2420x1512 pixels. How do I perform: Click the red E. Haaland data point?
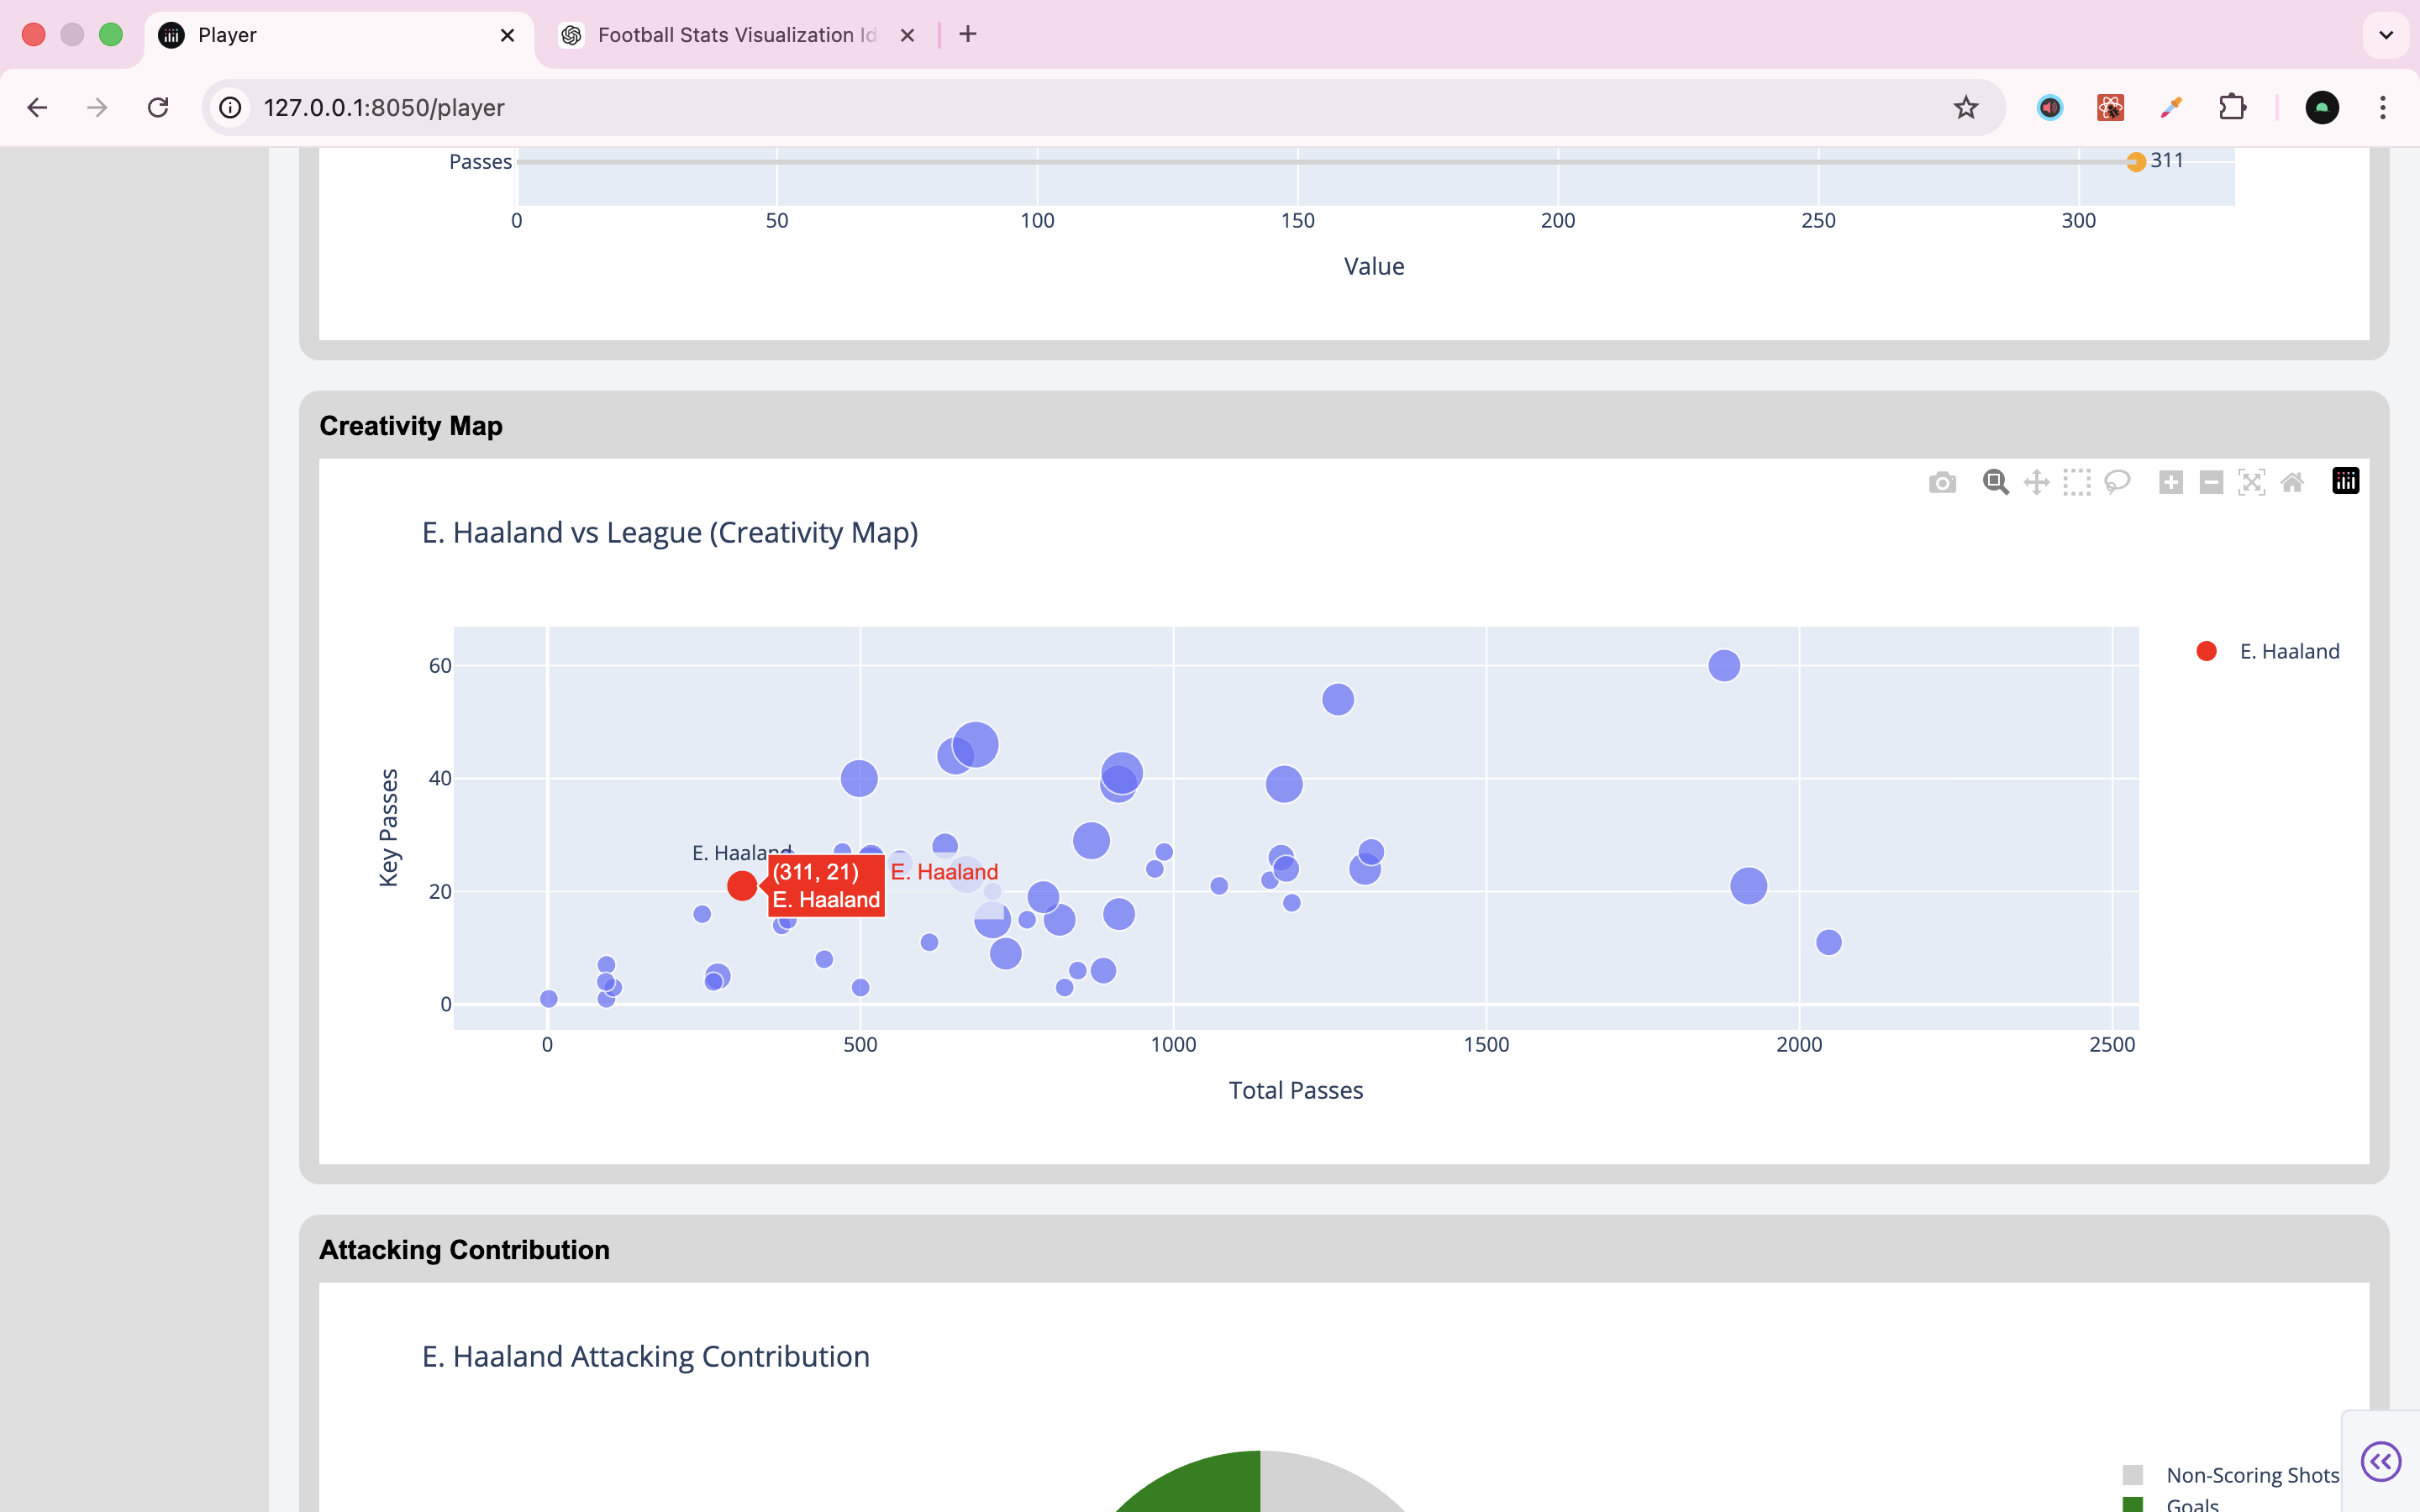(x=741, y=885)
